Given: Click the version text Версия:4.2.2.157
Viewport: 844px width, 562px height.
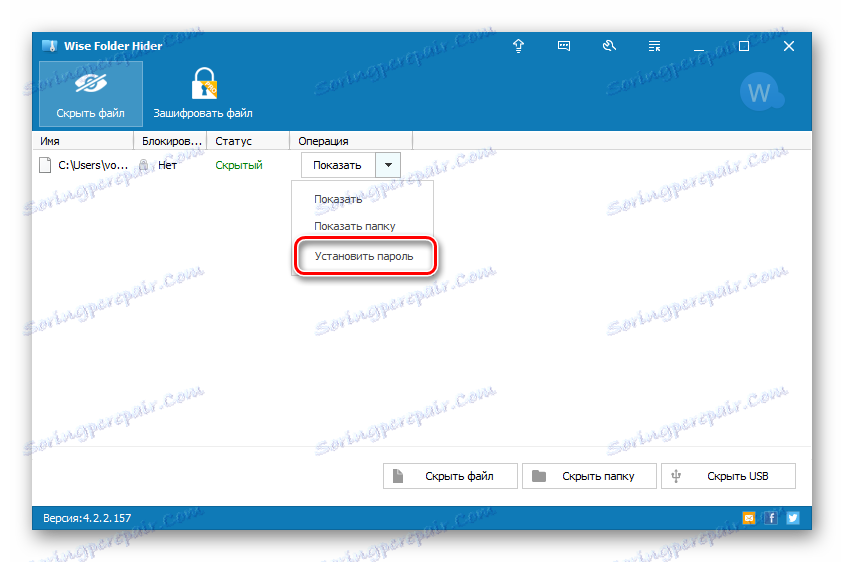Looking at the screenshot, I should (87, 518).
